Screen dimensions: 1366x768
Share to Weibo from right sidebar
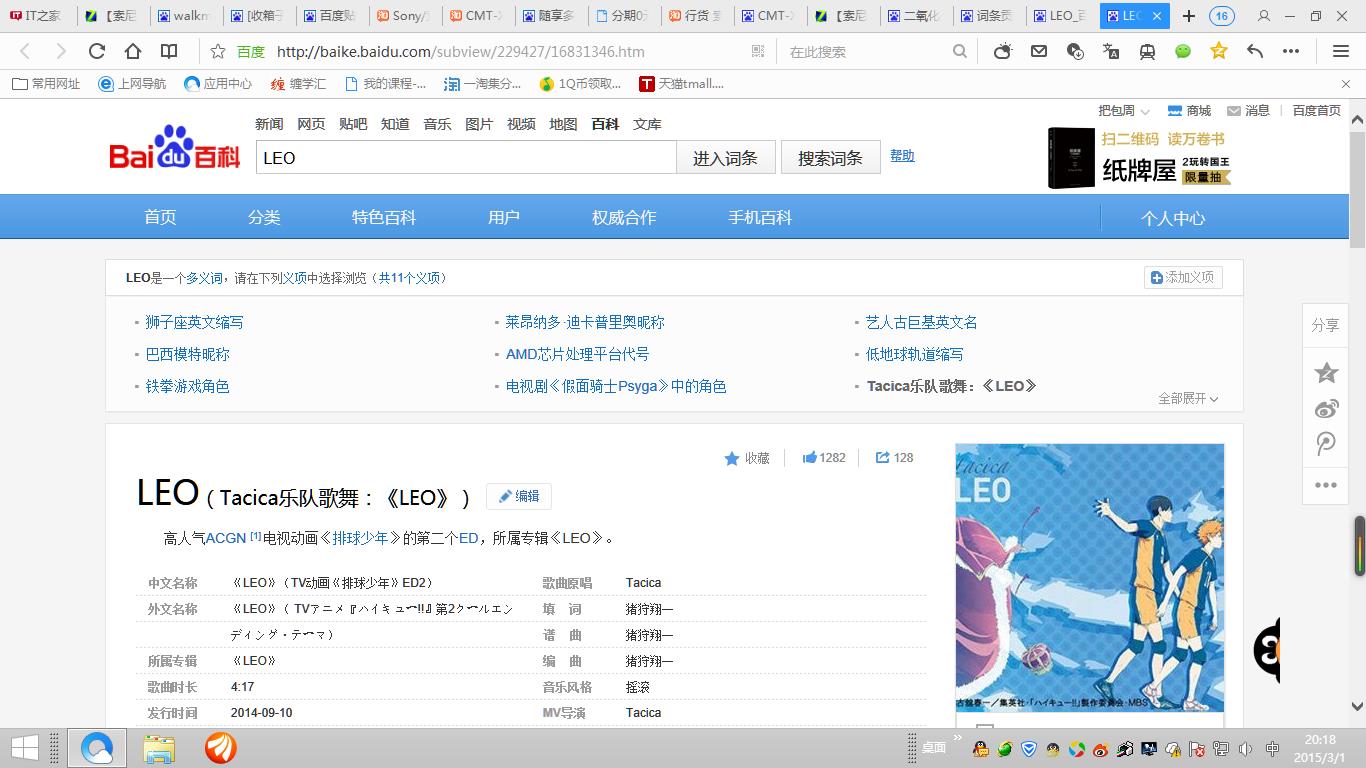tap(1326, 408)
